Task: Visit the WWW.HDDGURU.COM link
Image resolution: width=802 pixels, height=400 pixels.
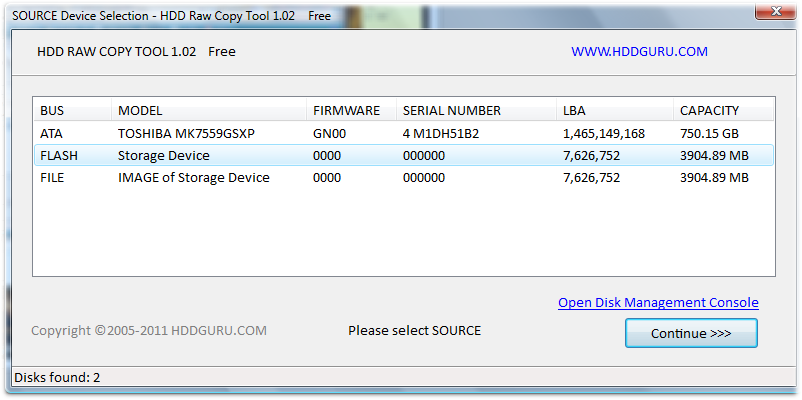Action: 639,52
